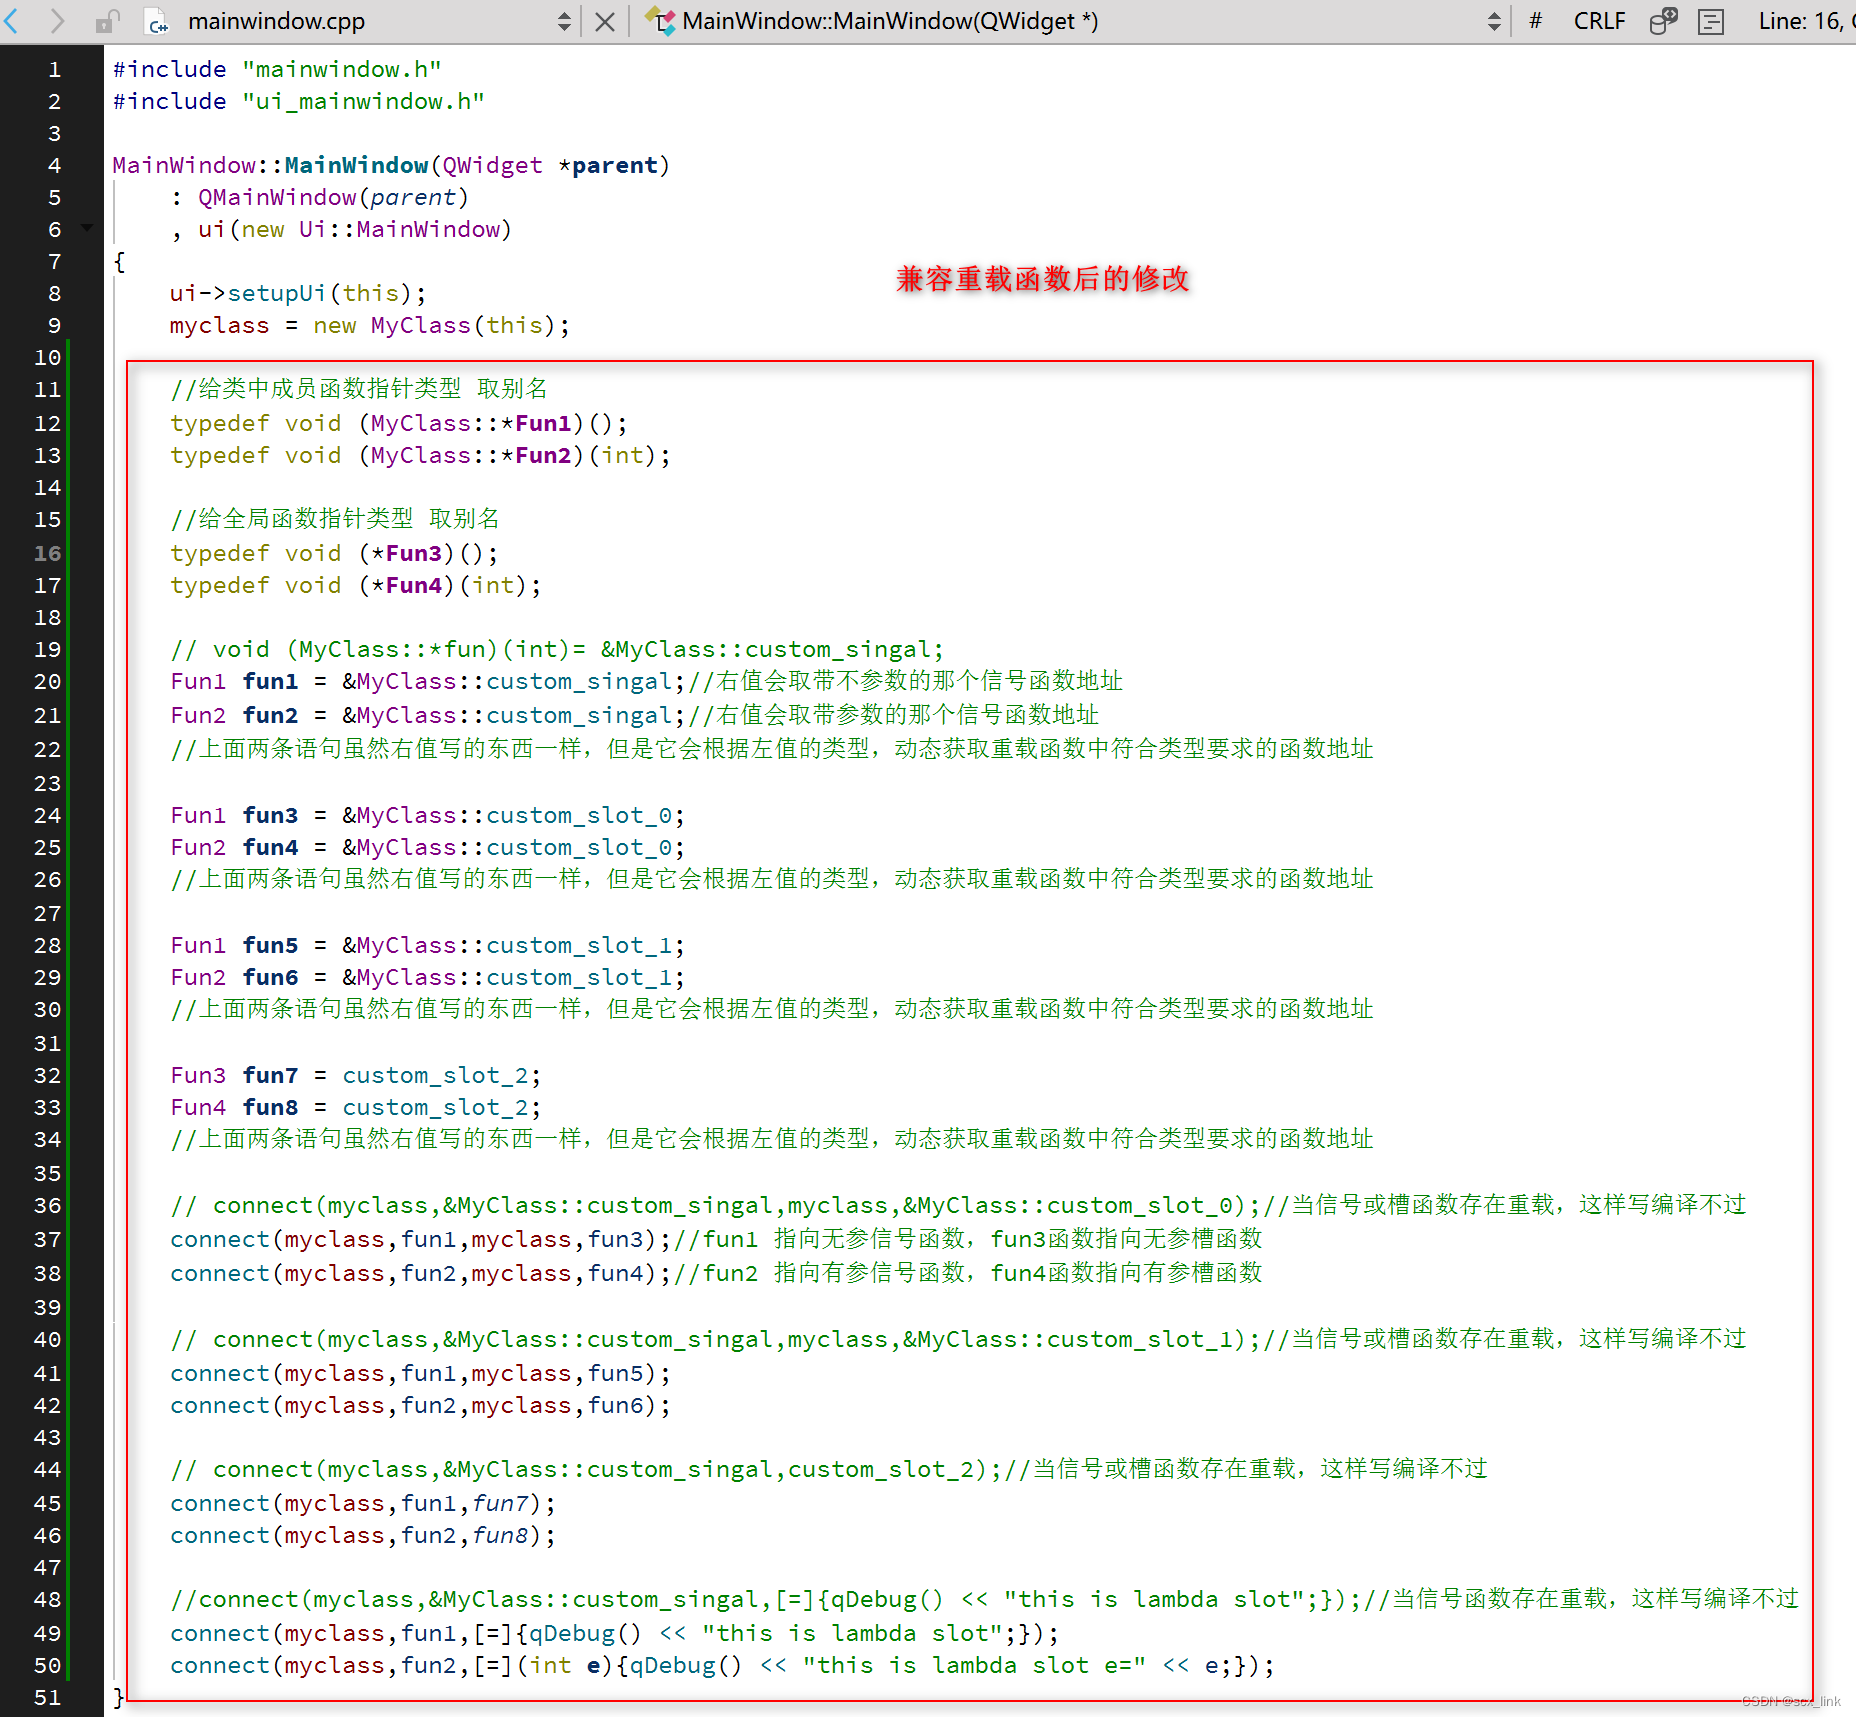Screen dimensions: 1856x1717
Task: Click 'fun7' declaration on line 32
Action: pyautogui.click(x=270, y=1075)
